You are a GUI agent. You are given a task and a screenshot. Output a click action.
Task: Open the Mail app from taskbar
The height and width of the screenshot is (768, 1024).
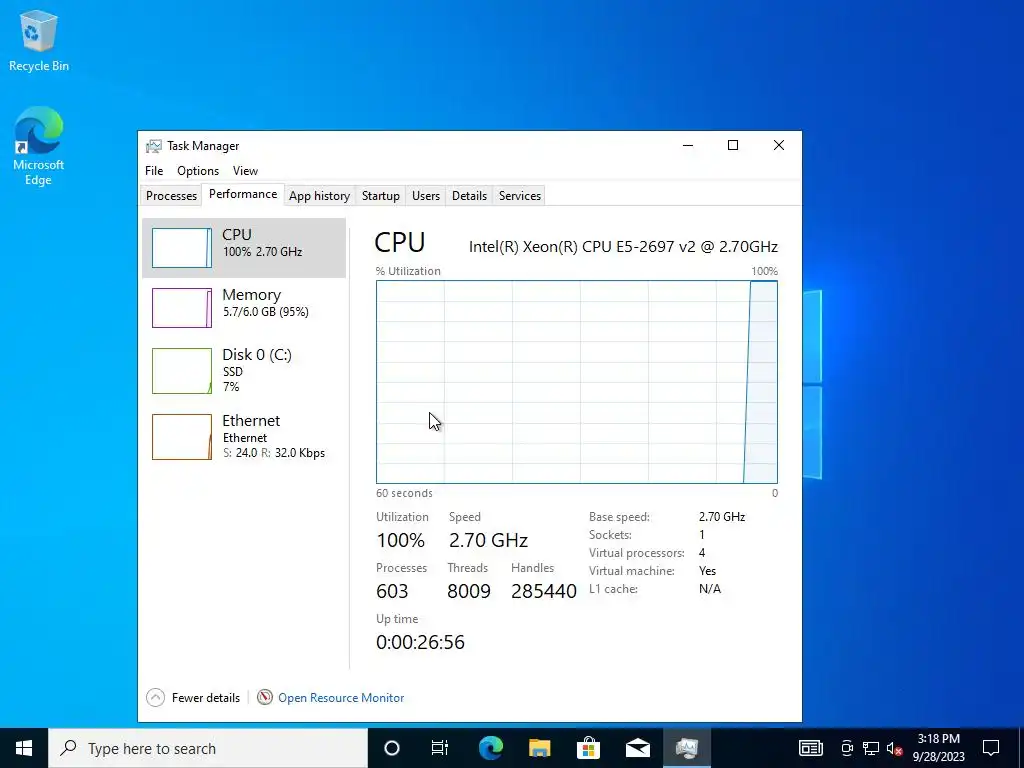click(637, 748)
